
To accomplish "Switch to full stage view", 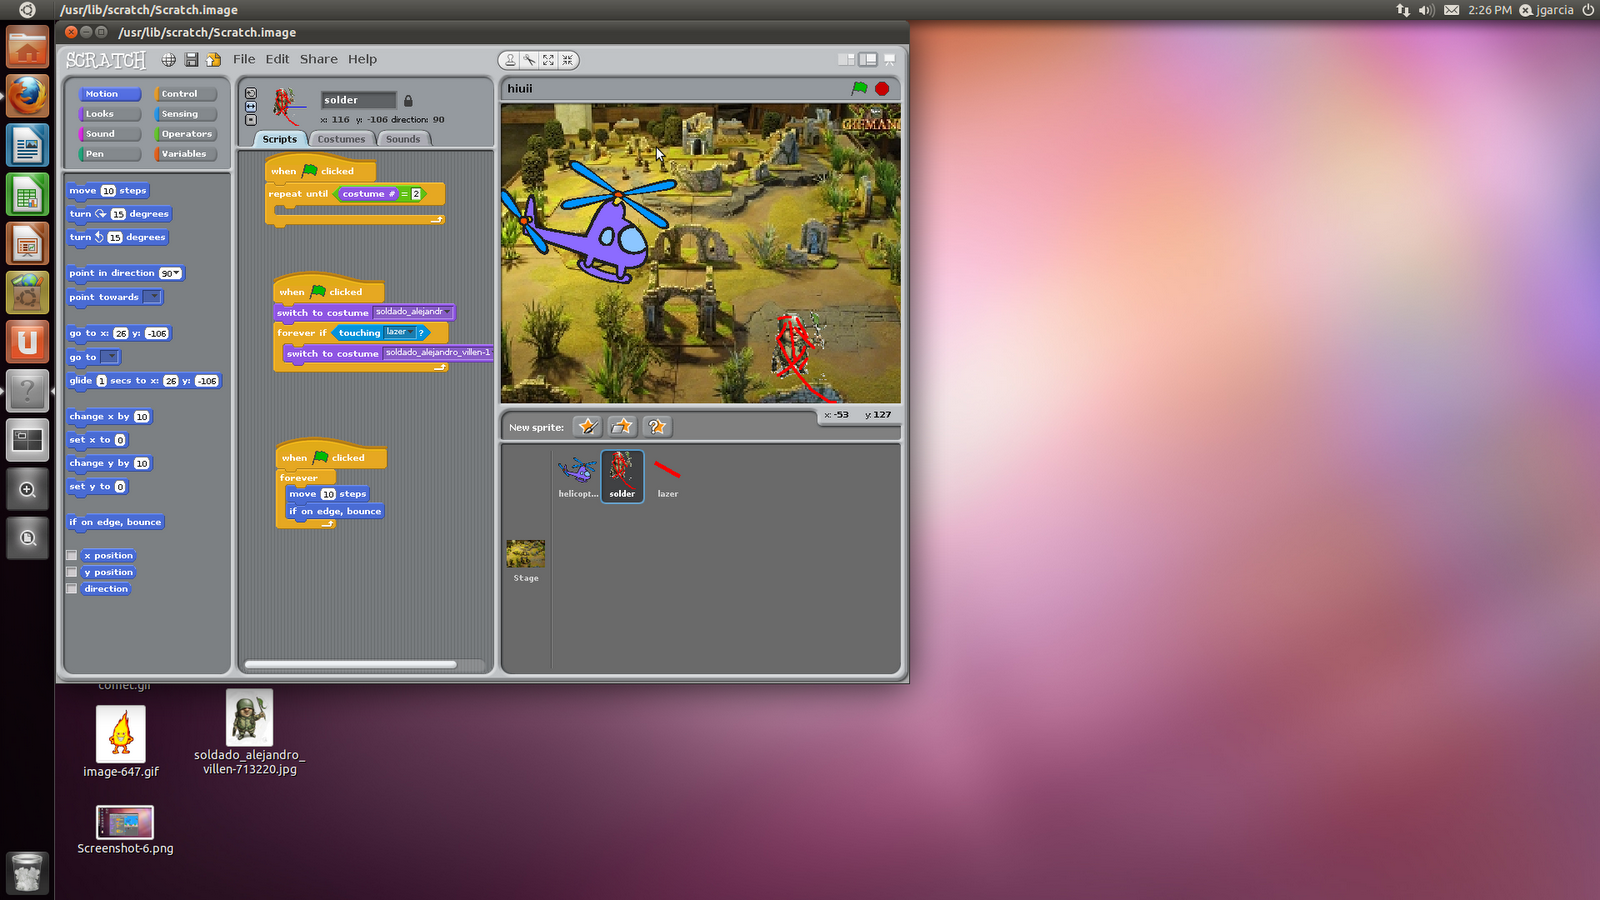I will (868, 60).
